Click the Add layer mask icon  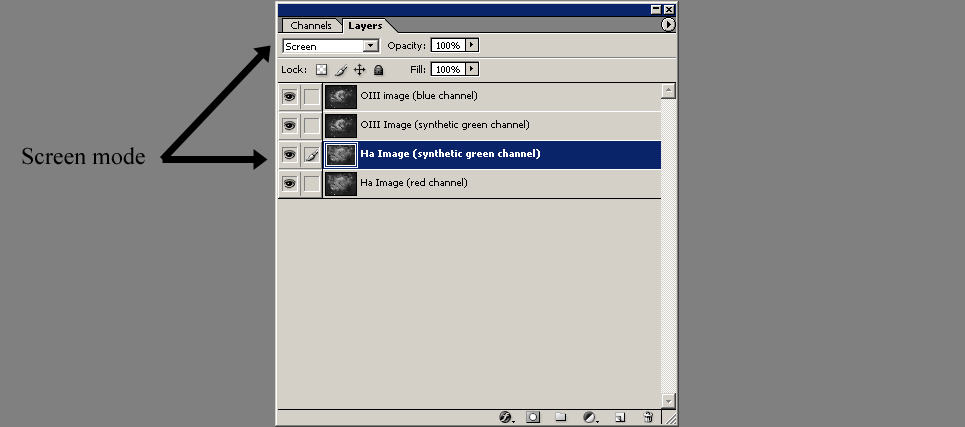click(534, 417)
